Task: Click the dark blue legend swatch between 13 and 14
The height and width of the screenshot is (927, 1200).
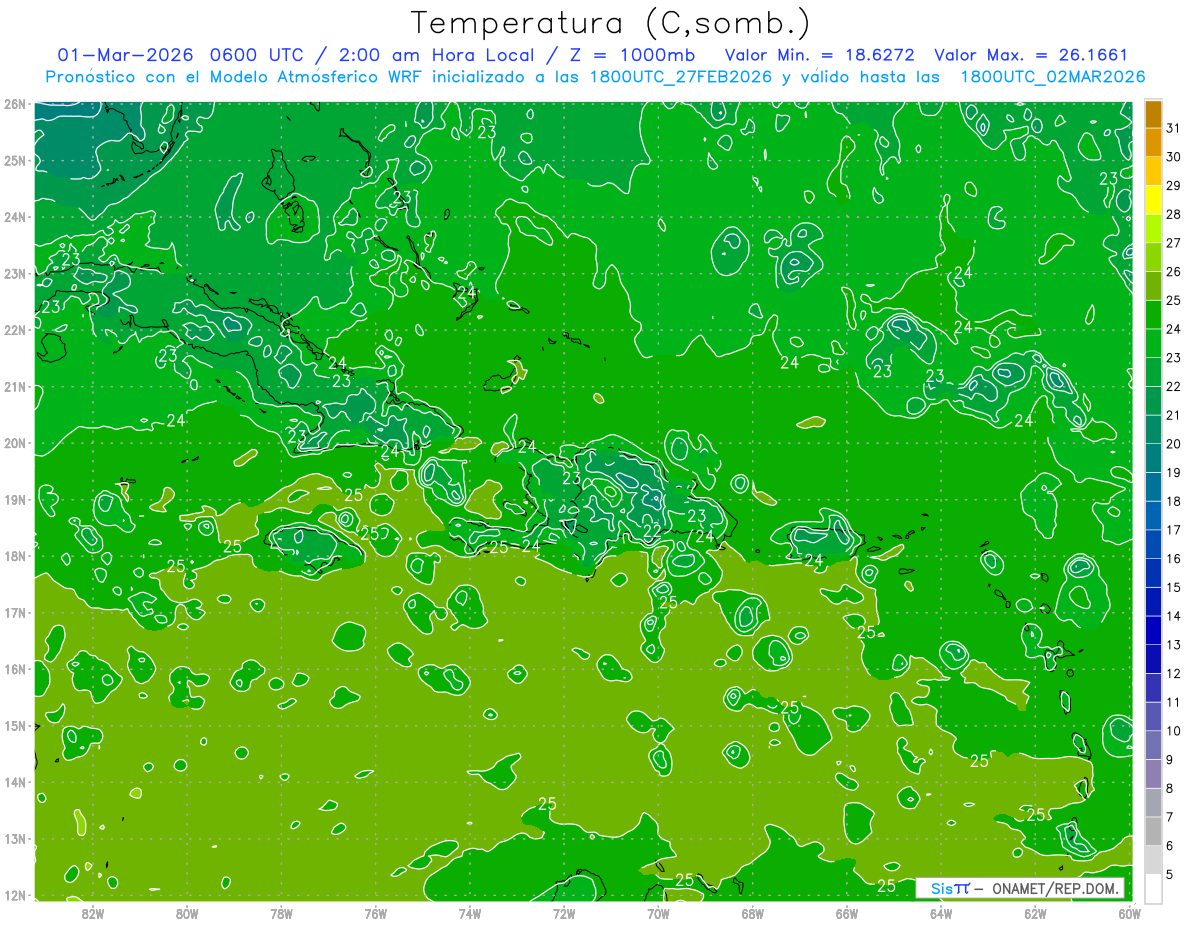Action: click(1153, 630)
